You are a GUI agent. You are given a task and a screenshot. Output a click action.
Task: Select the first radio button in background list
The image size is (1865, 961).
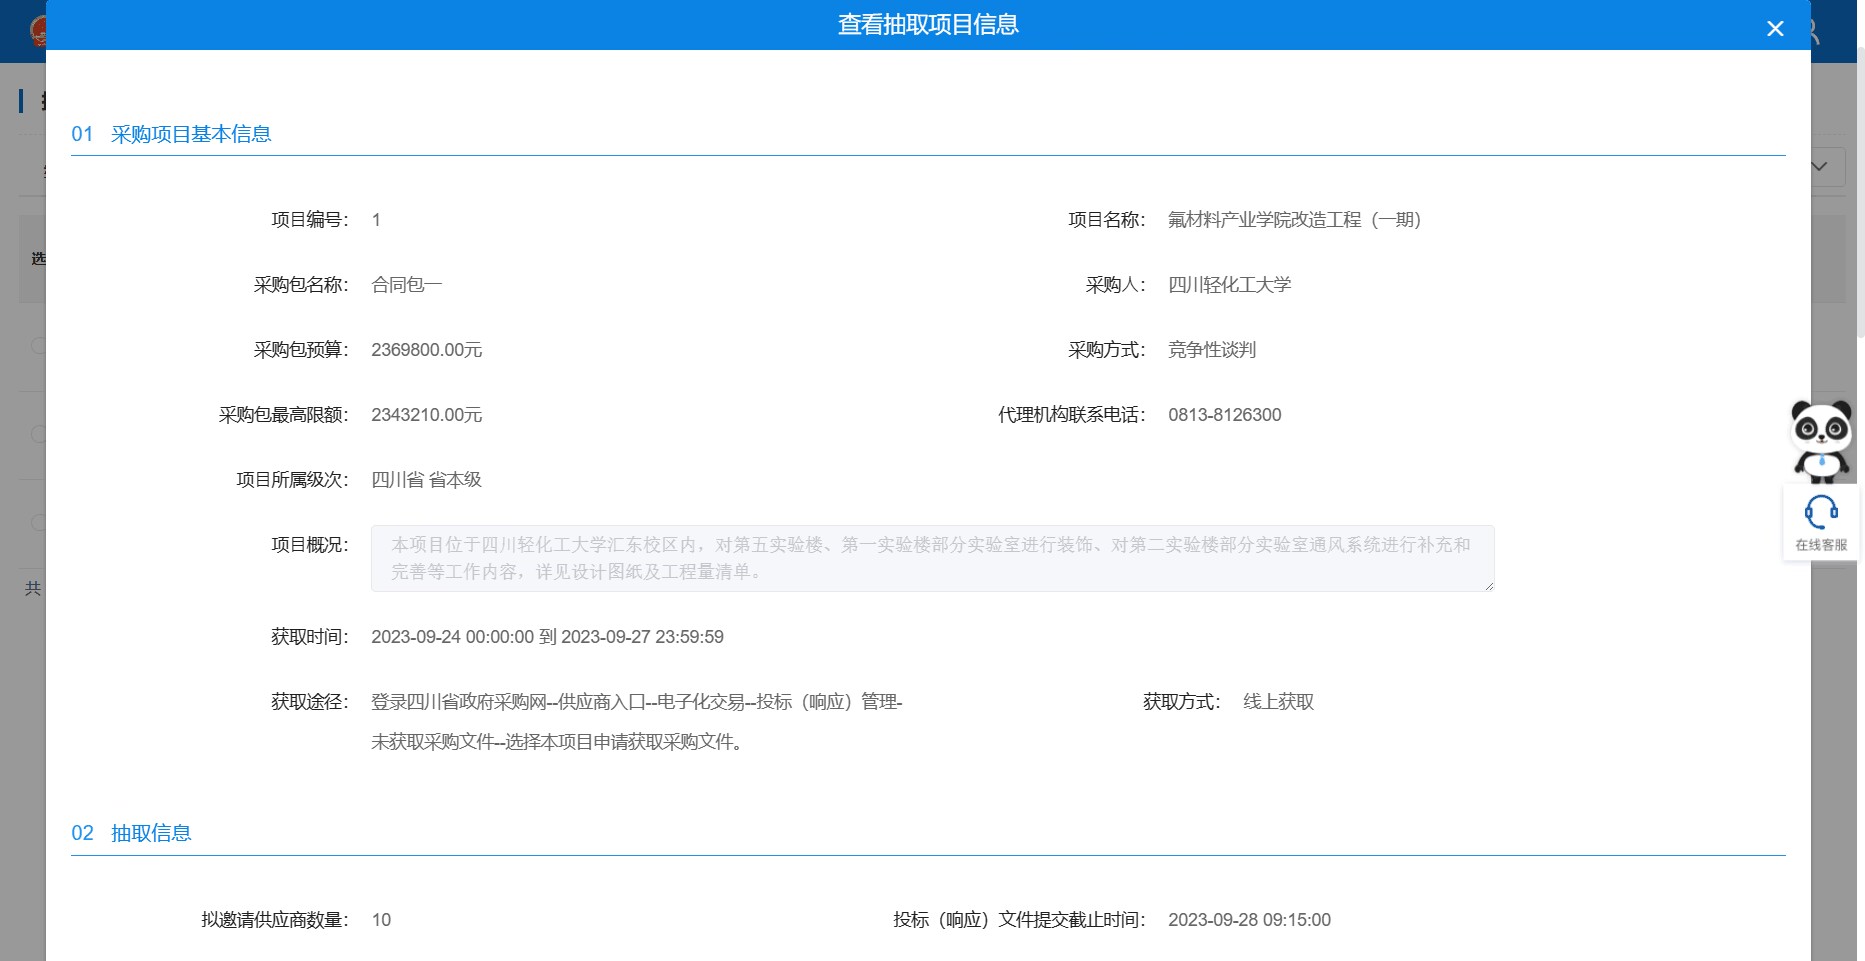pos(38,346)
